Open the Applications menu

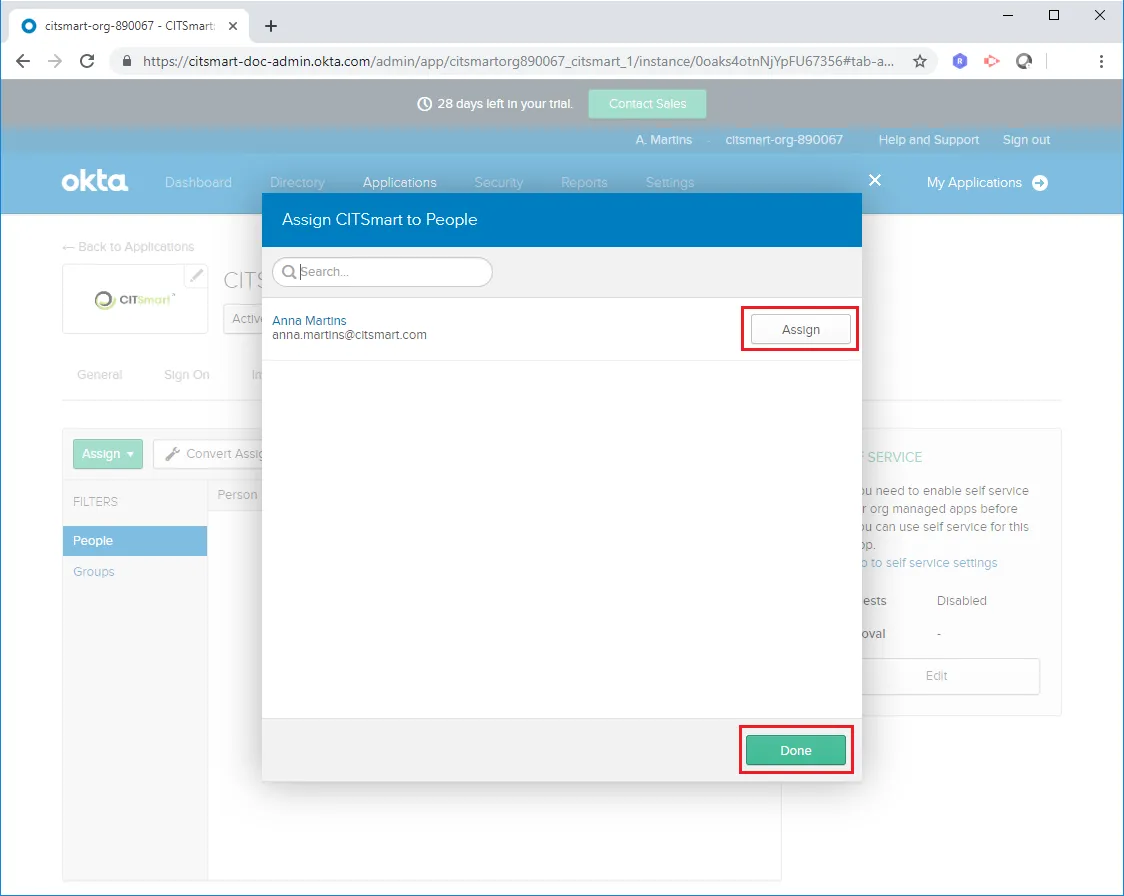click(x=399, y=183)
